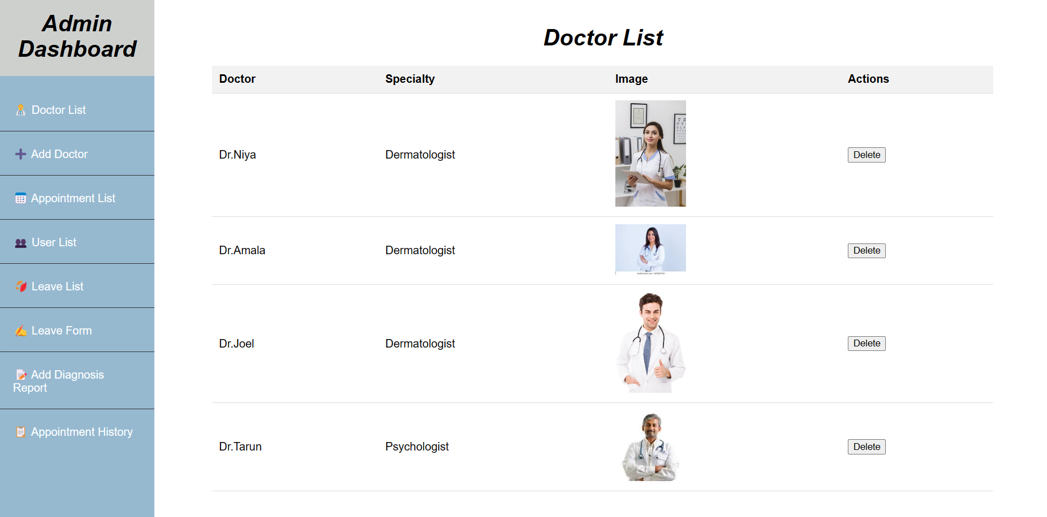Click the doctor icon beside Doctor List
Screen dimensions: 1047x517
click(x=21, y=110)
